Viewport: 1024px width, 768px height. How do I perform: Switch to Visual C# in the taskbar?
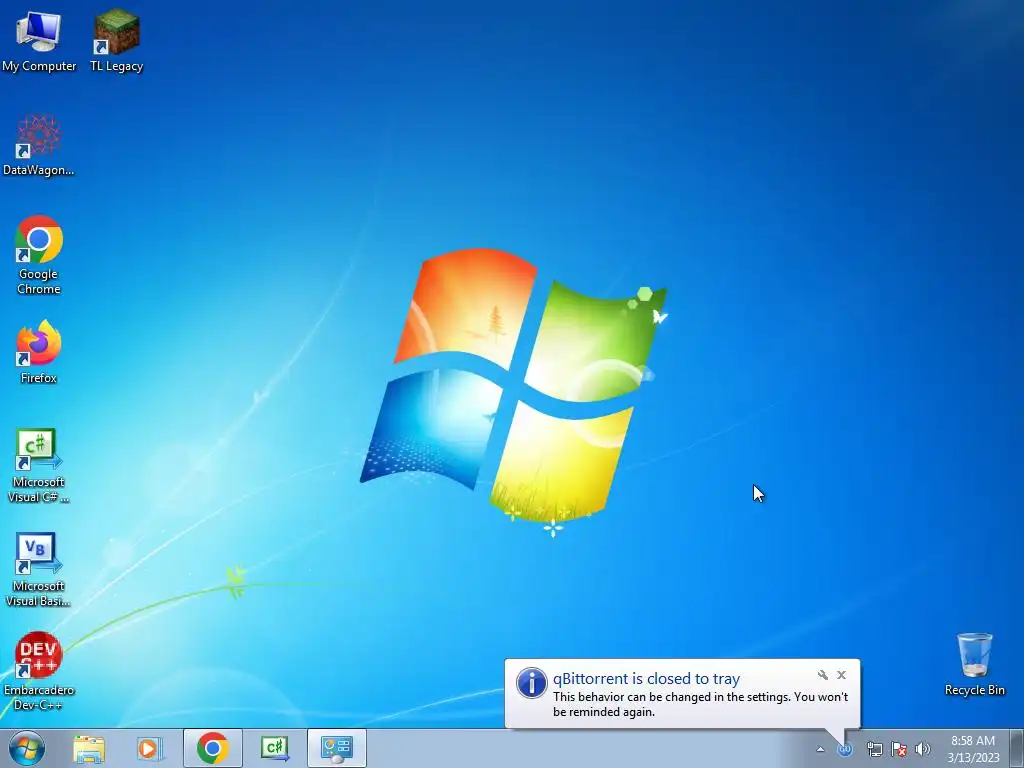(x=274, y=748)
